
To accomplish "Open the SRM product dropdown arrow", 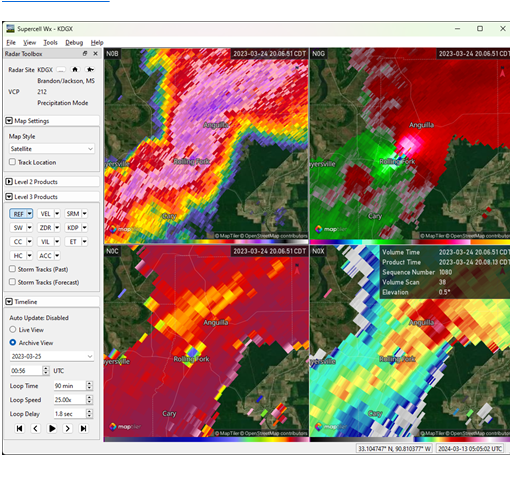I will point(85,214).
